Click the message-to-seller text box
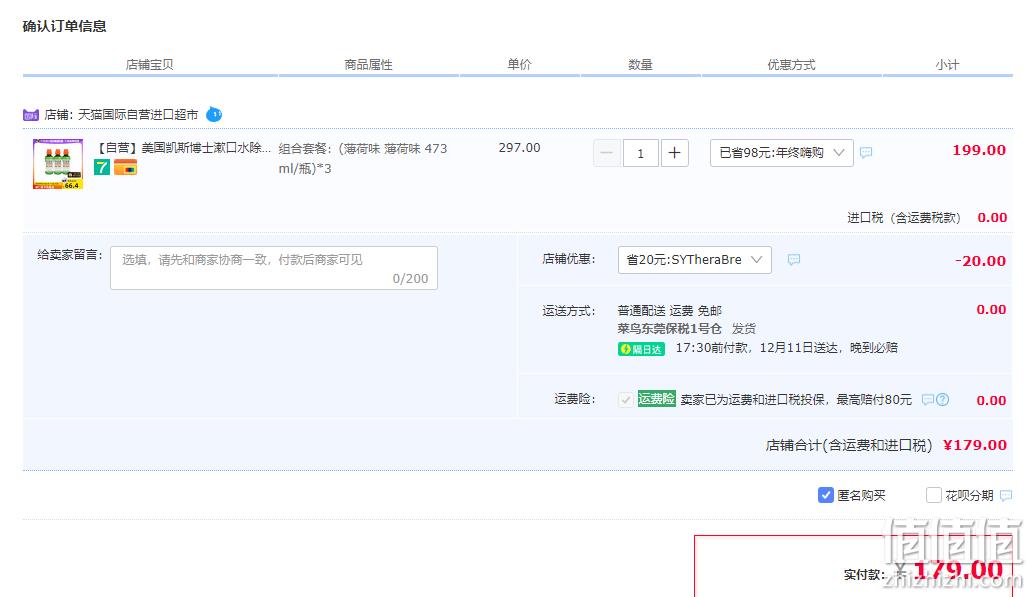The width and height of the screenshot is (1032, 597). coord(274,268)
